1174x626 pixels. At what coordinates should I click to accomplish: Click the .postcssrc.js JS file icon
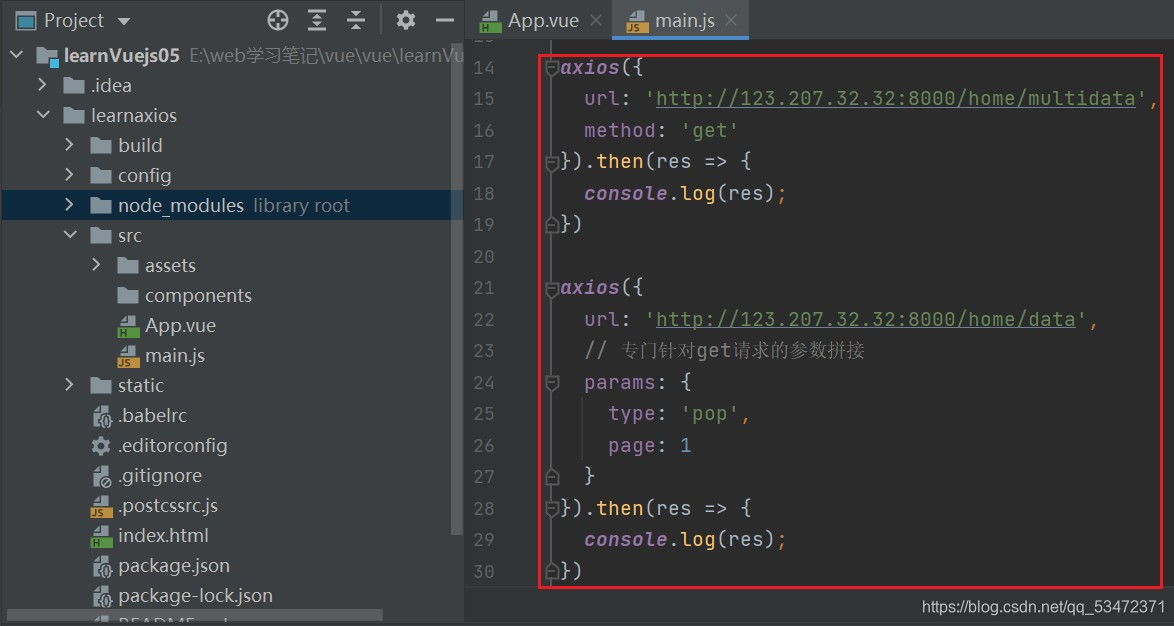pyautogui.click(x=100, y=506)
